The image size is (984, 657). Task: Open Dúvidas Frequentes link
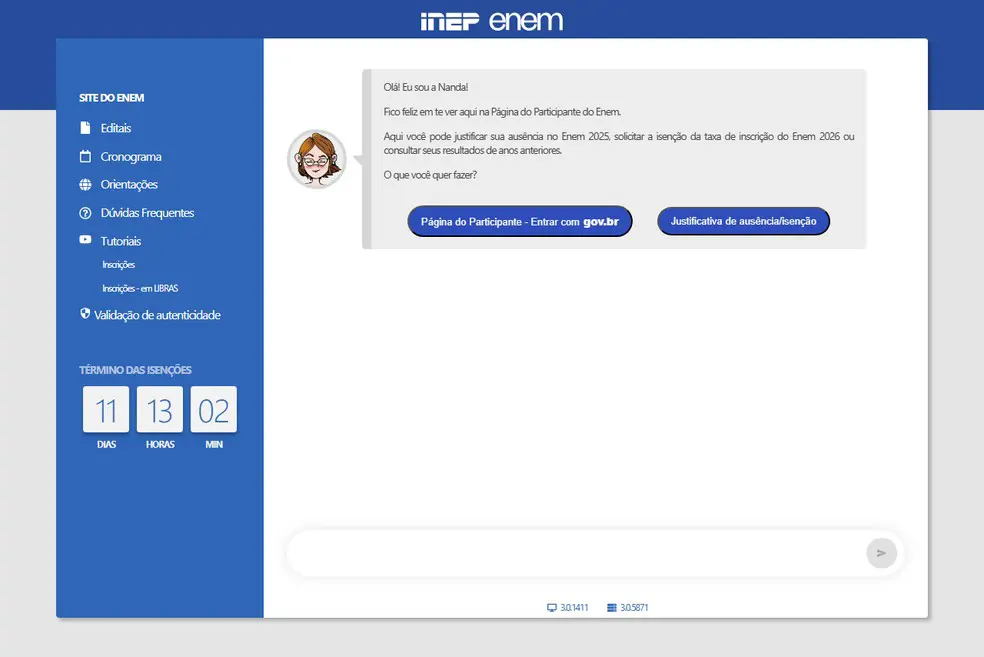147,213
